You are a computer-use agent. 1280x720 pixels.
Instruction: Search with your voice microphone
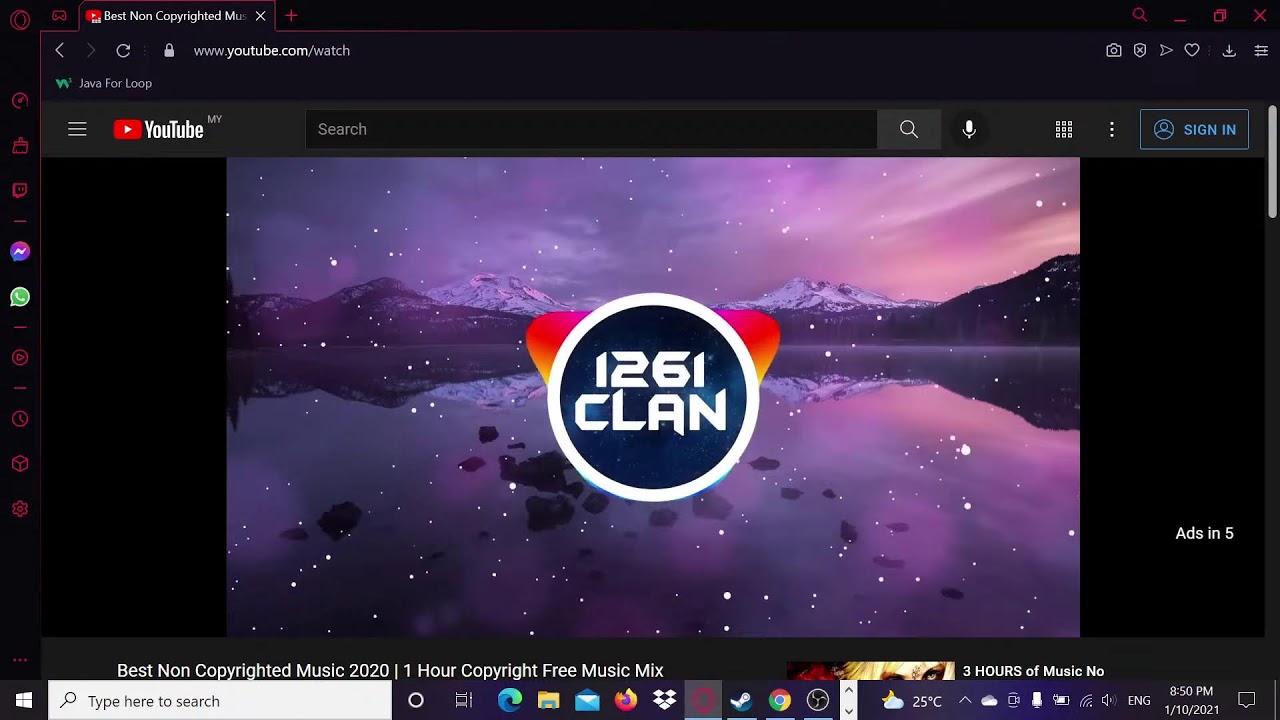tap(969, 129)
